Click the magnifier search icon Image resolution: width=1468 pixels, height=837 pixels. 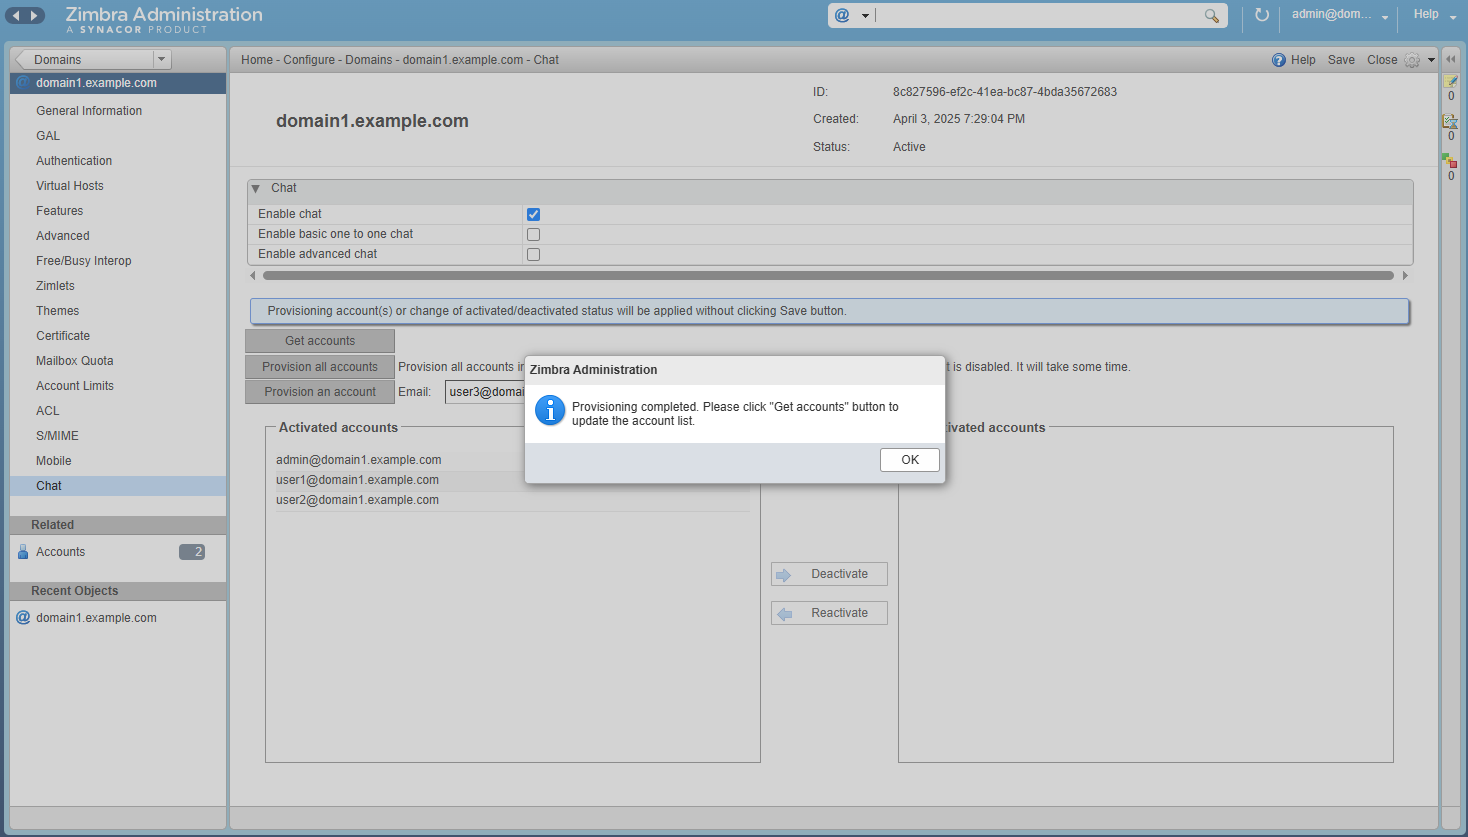pyautogui.click(x=1211, y=15)
